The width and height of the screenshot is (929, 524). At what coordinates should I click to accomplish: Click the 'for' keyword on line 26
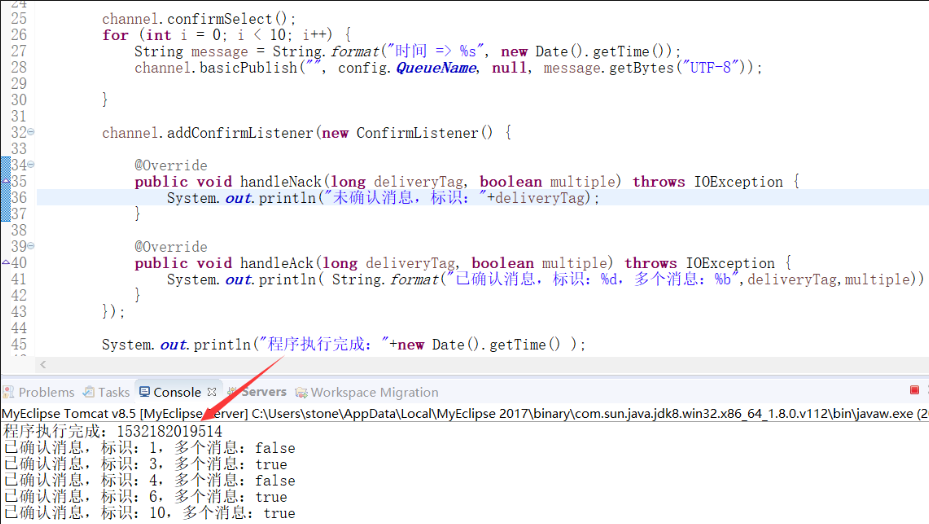pyautogui.click(x=115, y=35)
